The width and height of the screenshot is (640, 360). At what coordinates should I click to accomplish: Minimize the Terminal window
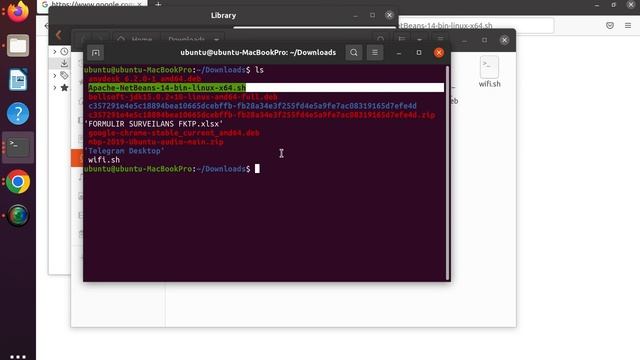399,53
